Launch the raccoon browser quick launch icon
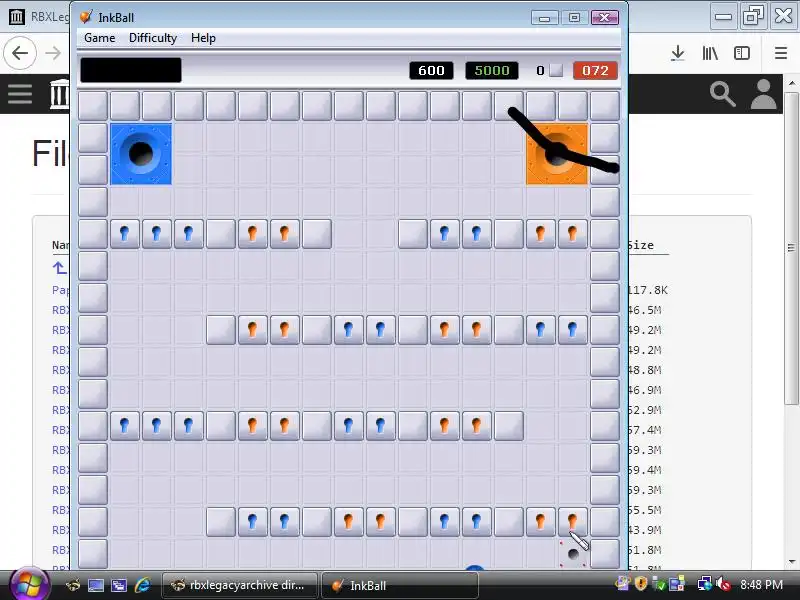The image size is (800, 600). pyautogui.click(x=72, y=585)
